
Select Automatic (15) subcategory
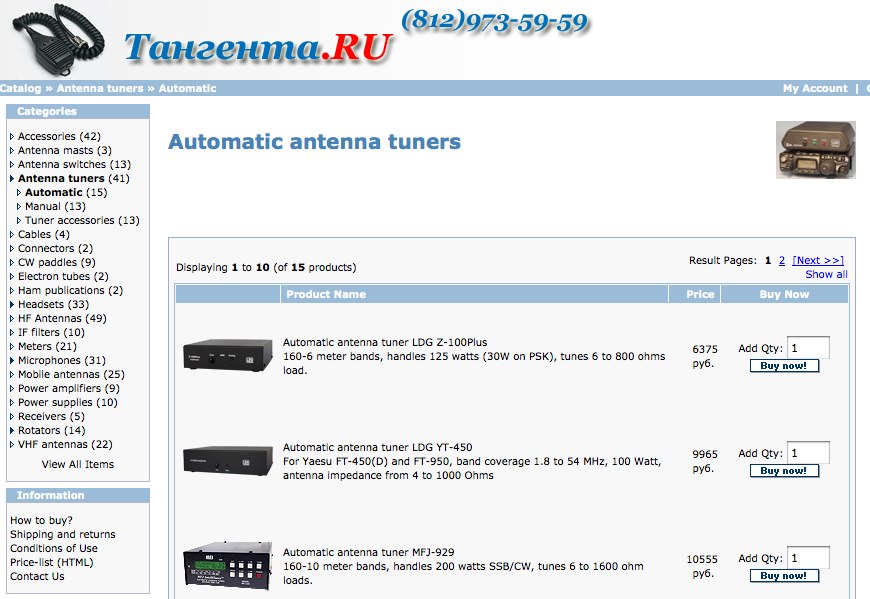coord(66,192)
